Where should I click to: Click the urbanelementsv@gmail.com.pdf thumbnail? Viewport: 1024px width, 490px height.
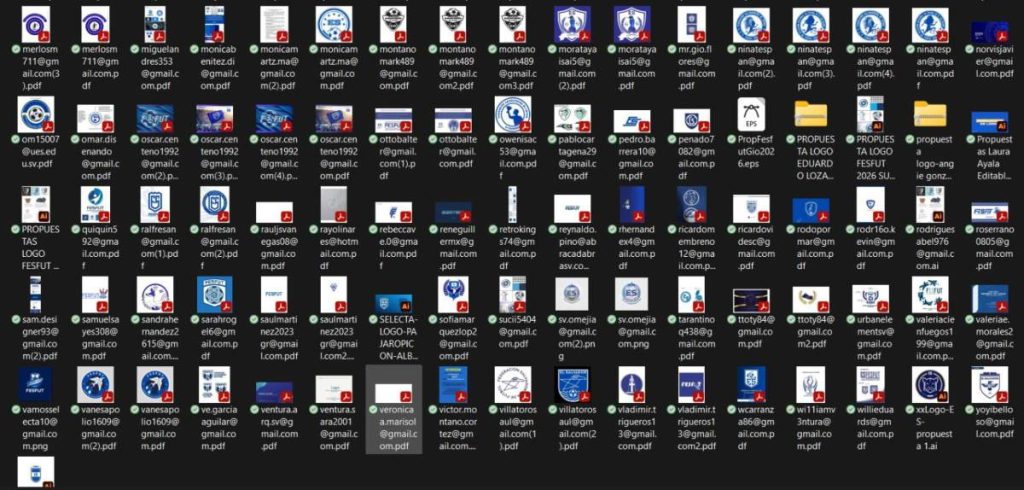870,294
